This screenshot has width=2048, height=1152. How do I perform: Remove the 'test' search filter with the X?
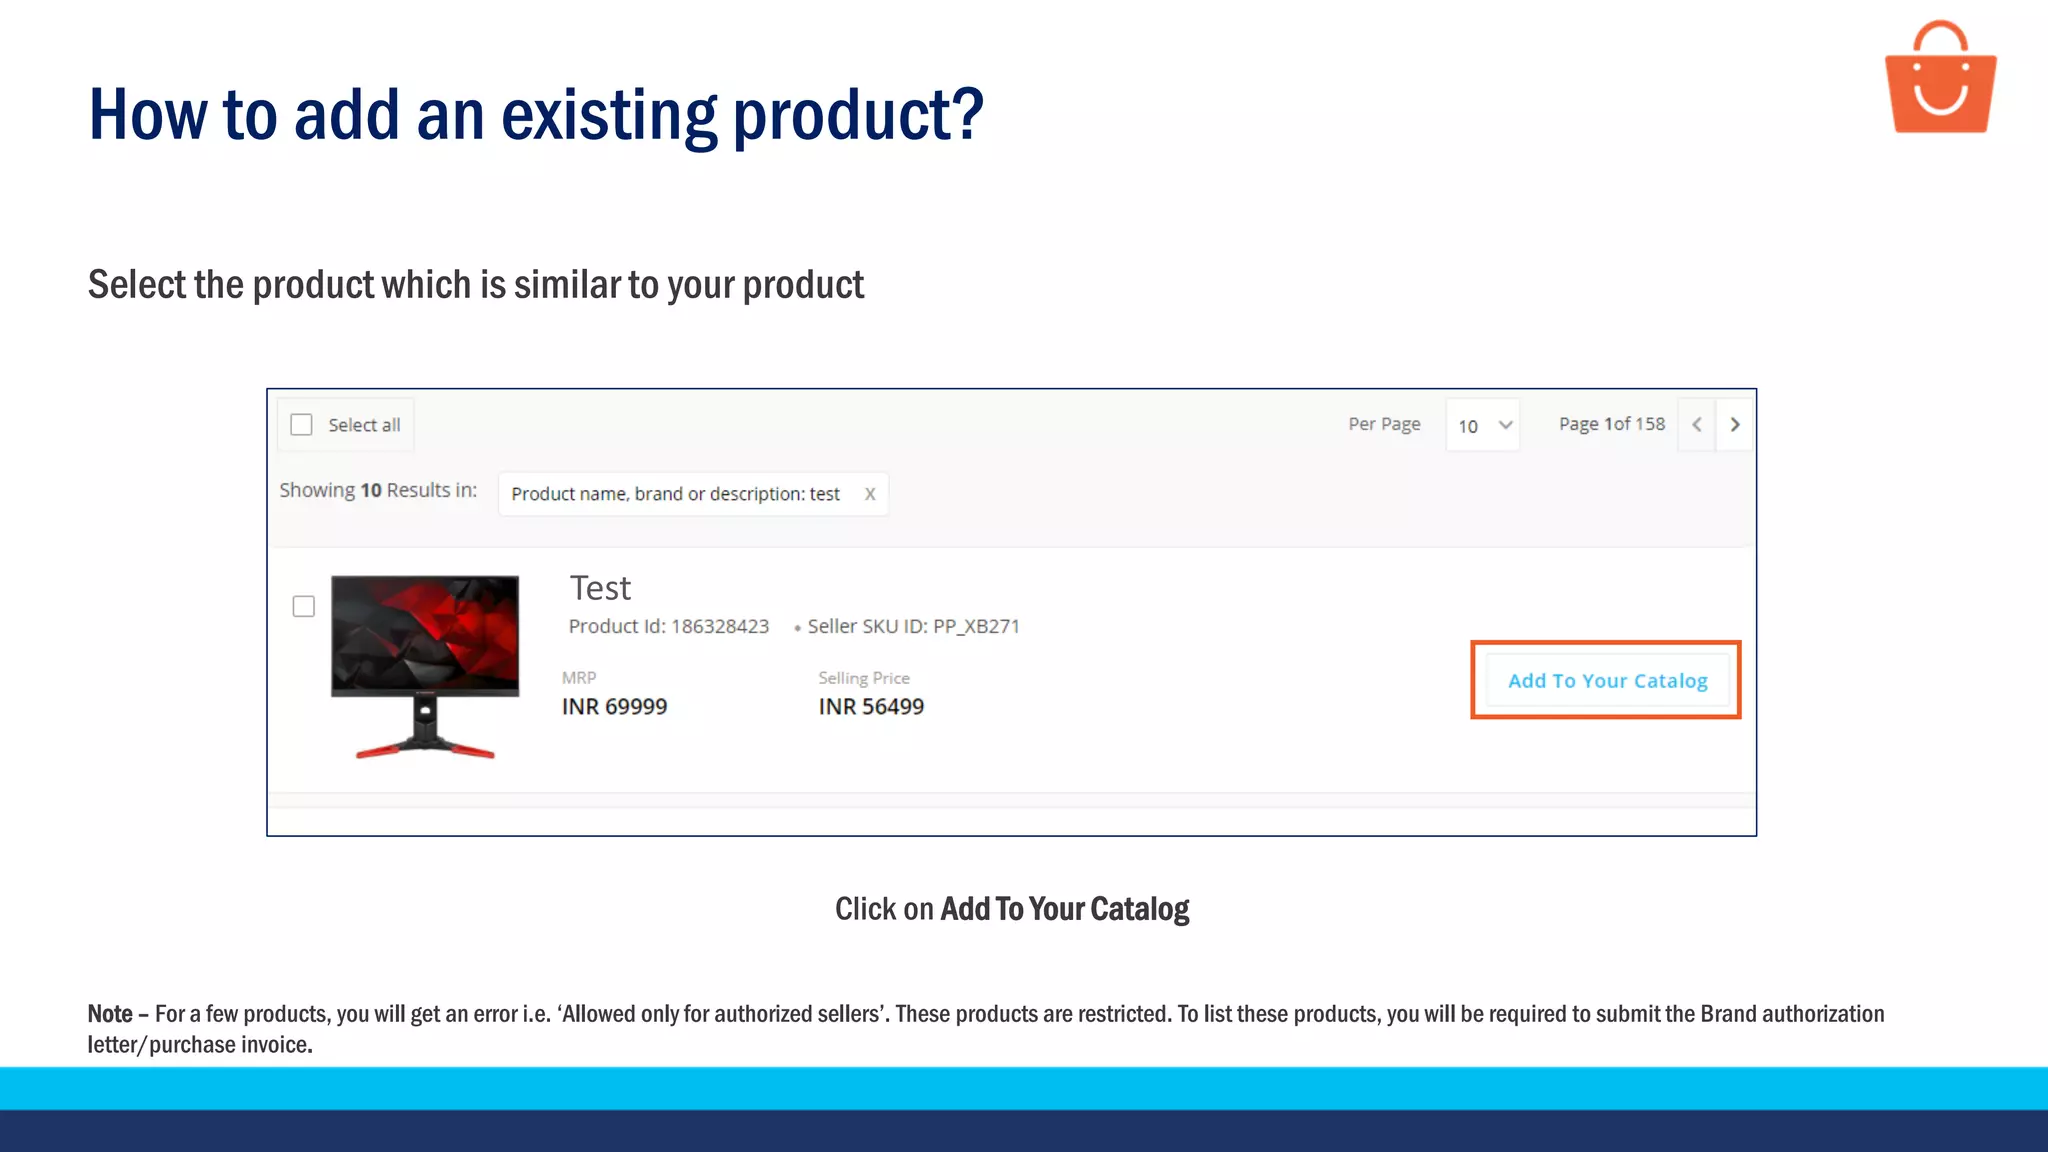pos(870,494)
